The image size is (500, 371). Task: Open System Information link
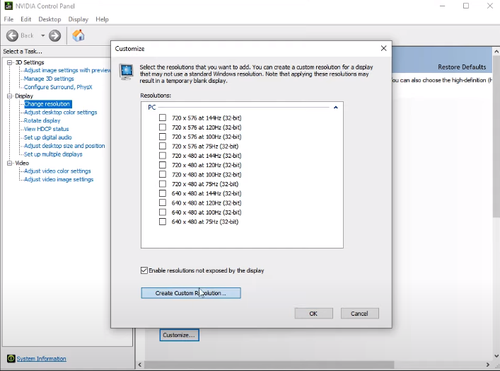(41, 359)
